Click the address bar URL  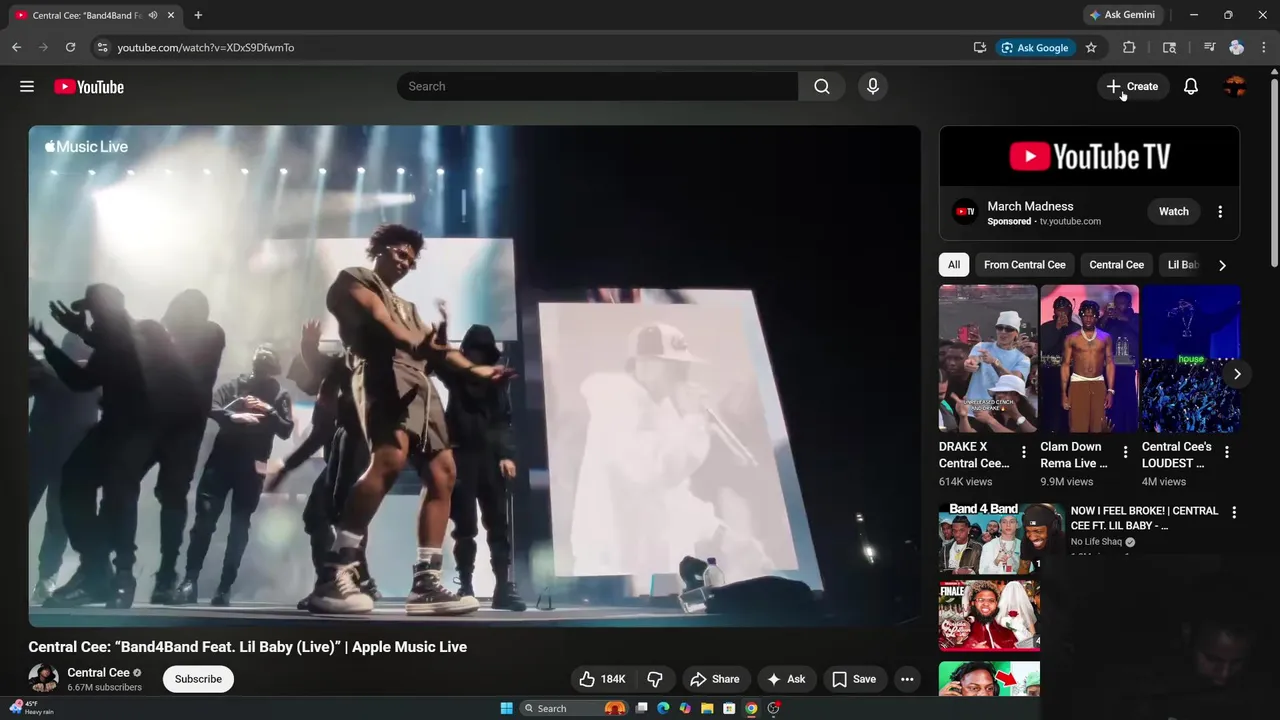click(205, 47)
